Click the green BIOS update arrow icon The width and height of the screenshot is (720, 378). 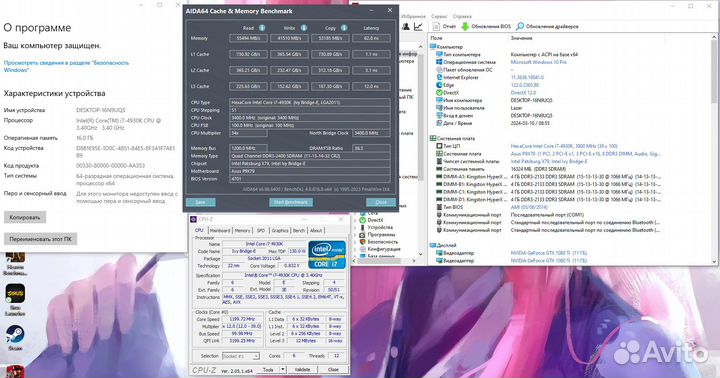465,27
